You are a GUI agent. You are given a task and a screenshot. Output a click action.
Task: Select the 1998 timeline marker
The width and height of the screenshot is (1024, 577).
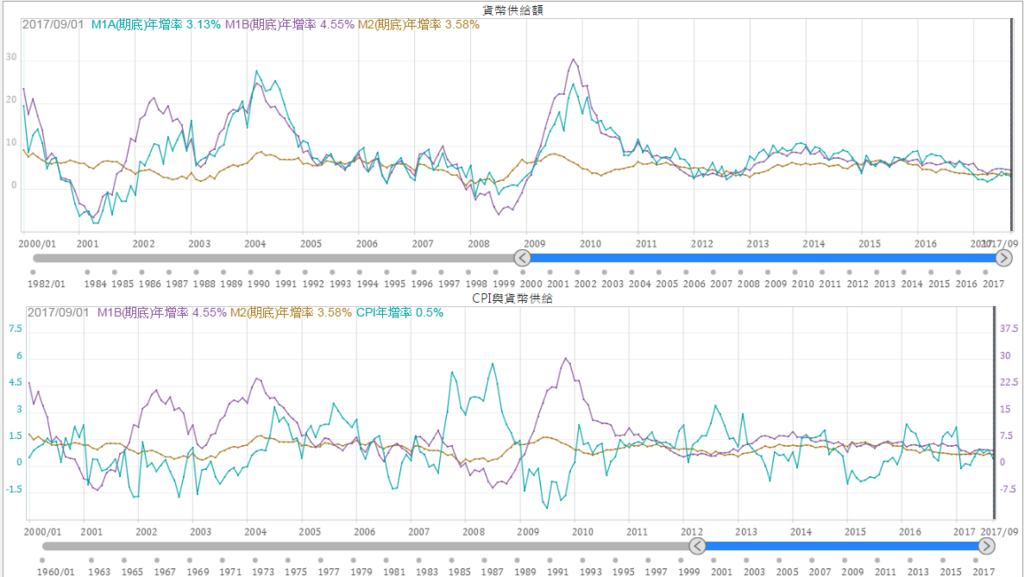point(468,272)
